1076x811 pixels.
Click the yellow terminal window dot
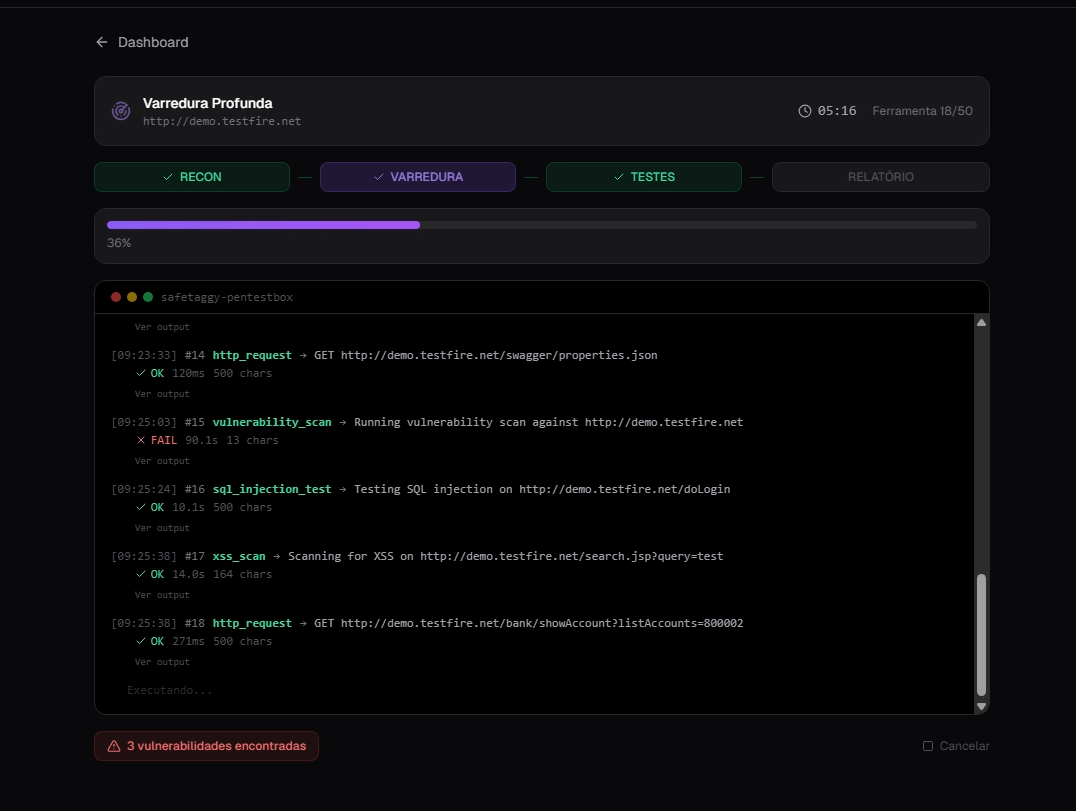pyautogui.click(x=132, y=297)
